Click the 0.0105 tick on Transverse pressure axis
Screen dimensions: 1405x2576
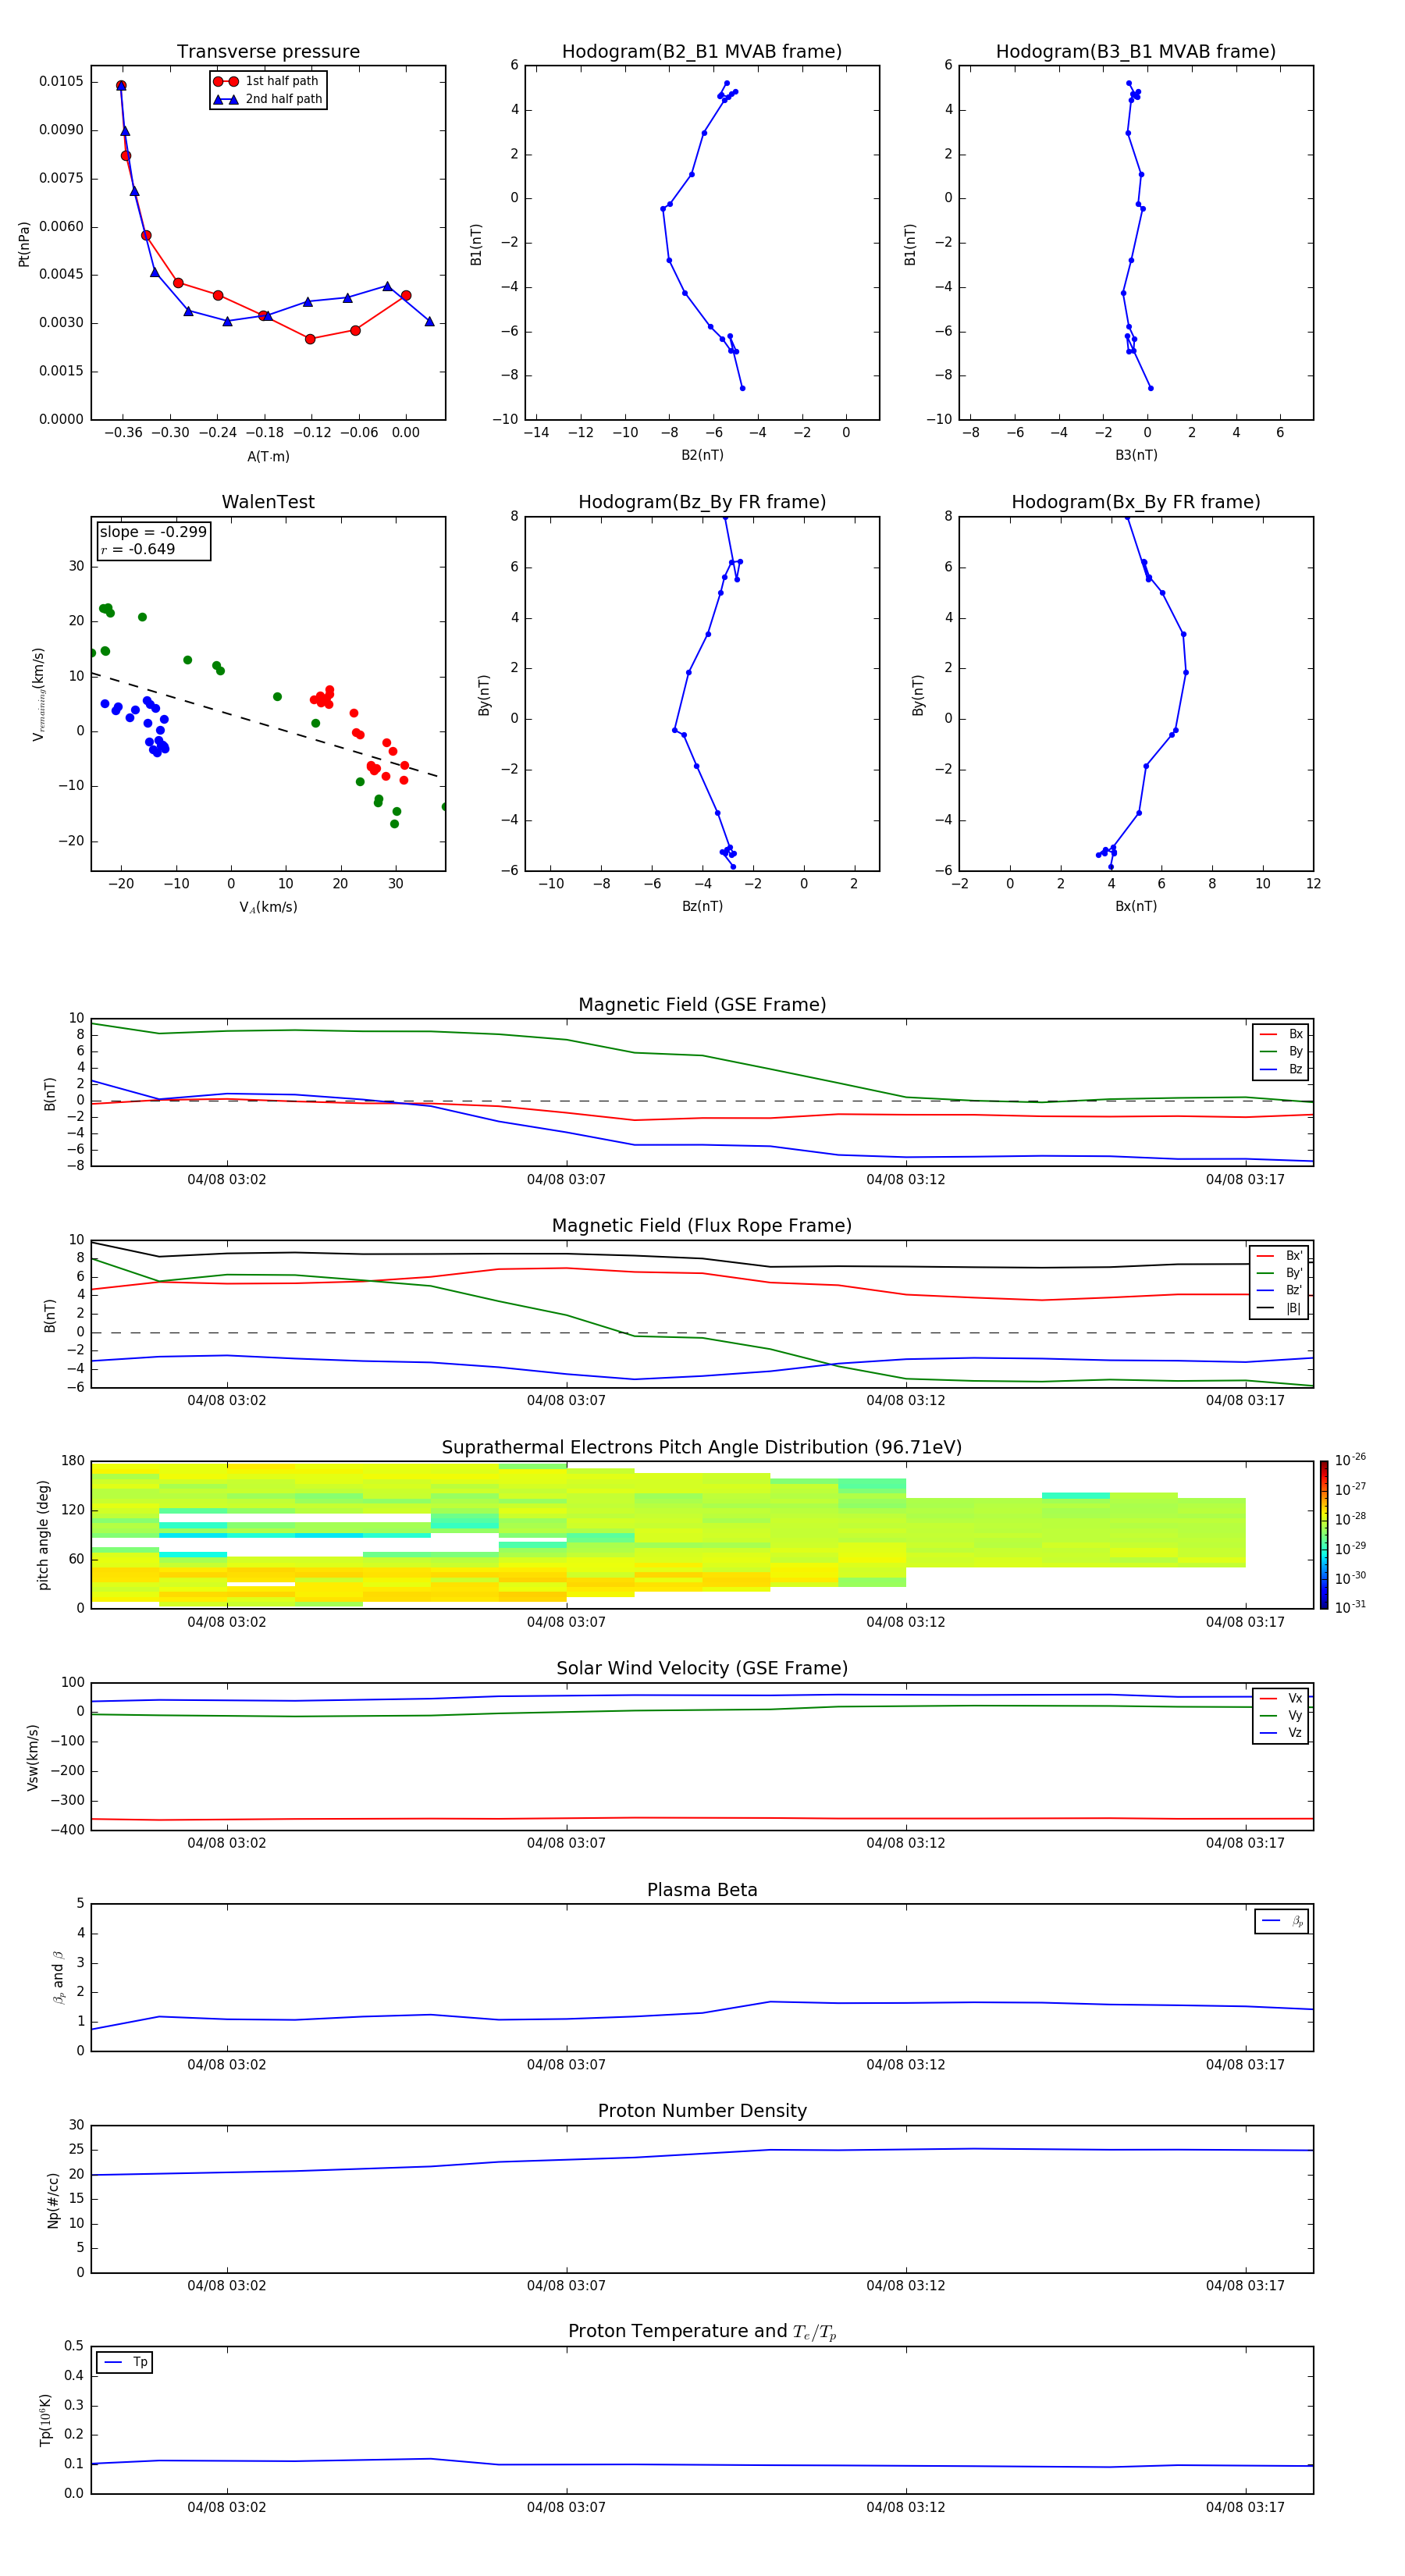(61, 81)
